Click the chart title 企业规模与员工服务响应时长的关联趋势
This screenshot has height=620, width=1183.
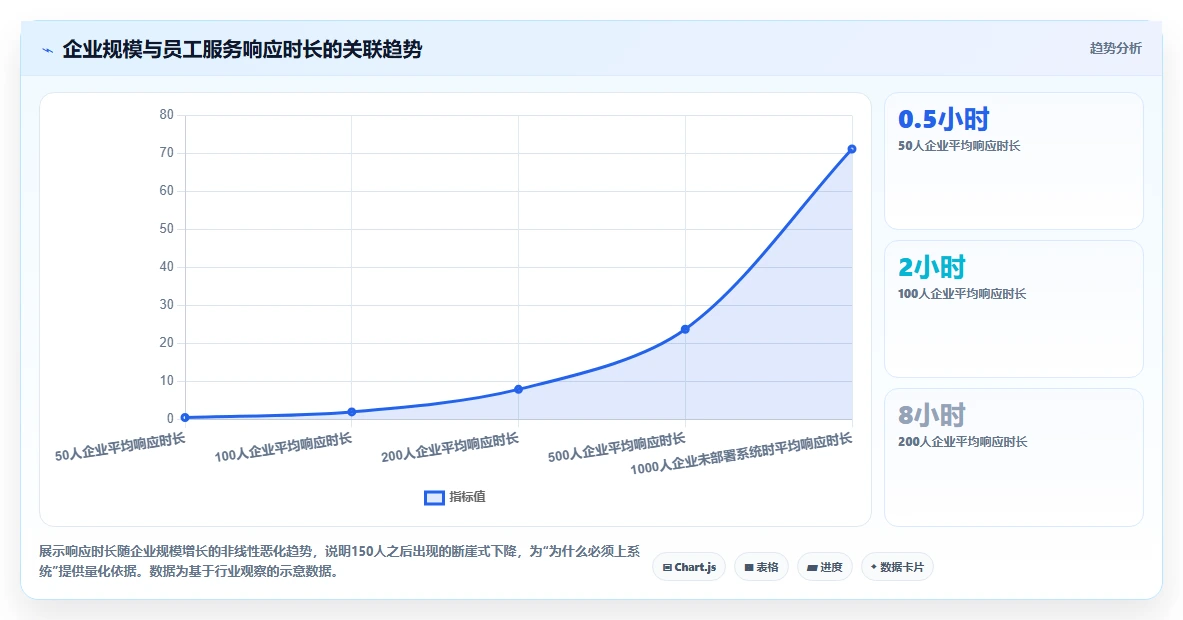tap(242, 50)
